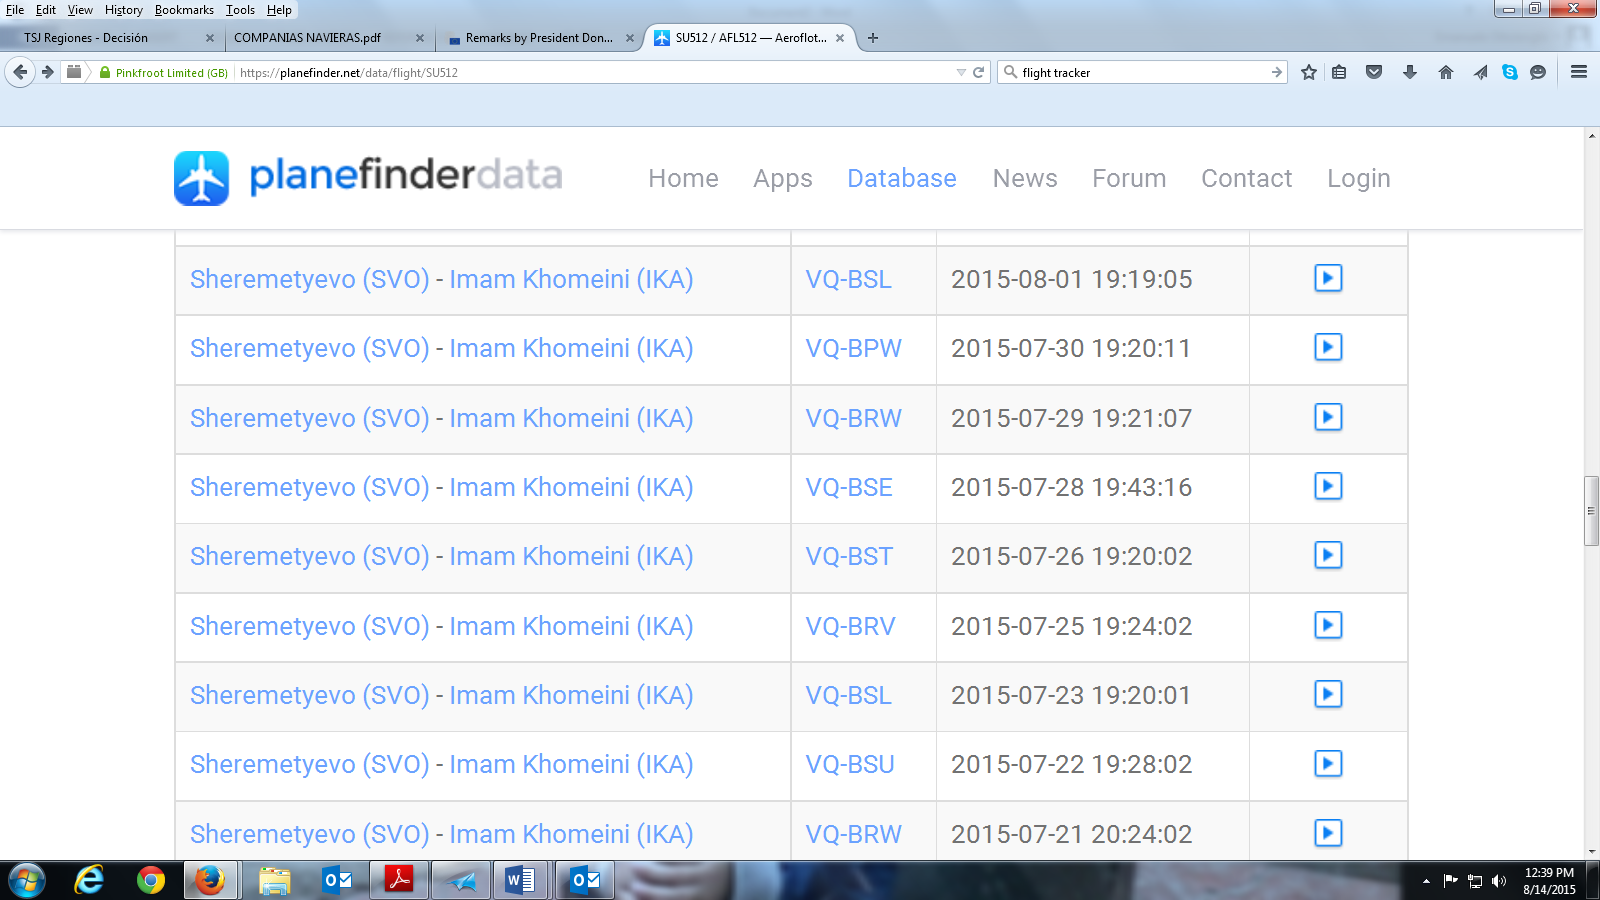This screenshot has width=1600, height=900.
Task: Bookmark this page with star icon
Action: point(1309,72)
